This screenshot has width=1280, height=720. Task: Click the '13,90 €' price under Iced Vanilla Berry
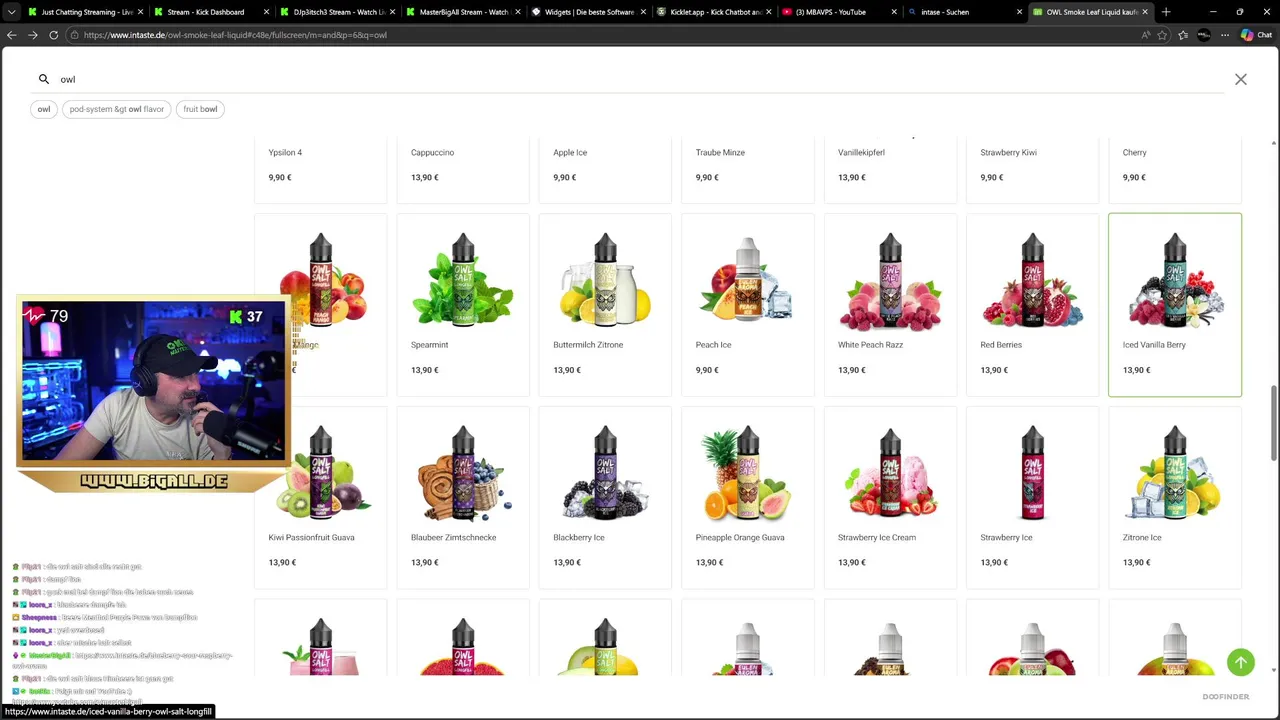point(1136,370)
